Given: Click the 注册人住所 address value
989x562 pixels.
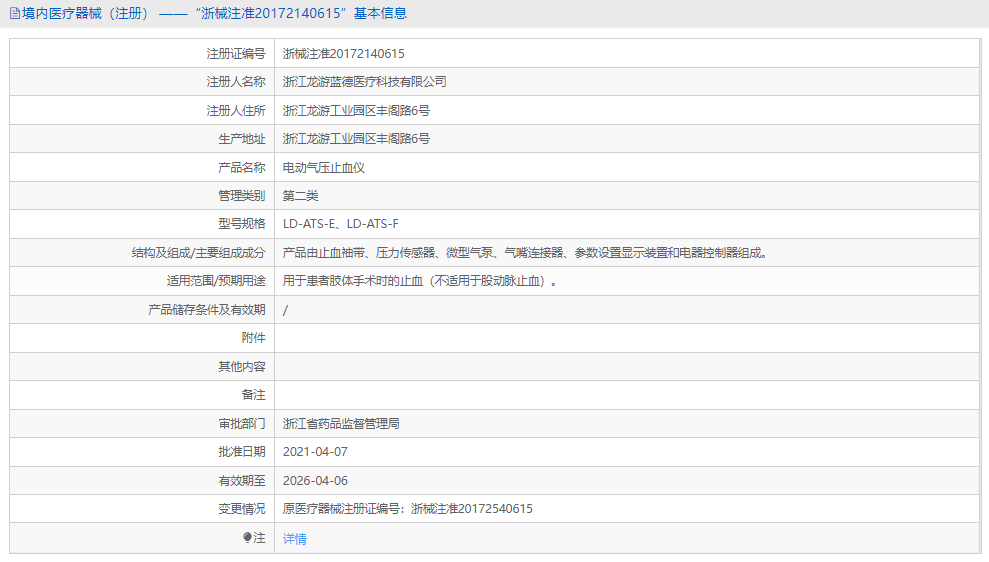Looking at the screenshot, I should pos(356,110).
